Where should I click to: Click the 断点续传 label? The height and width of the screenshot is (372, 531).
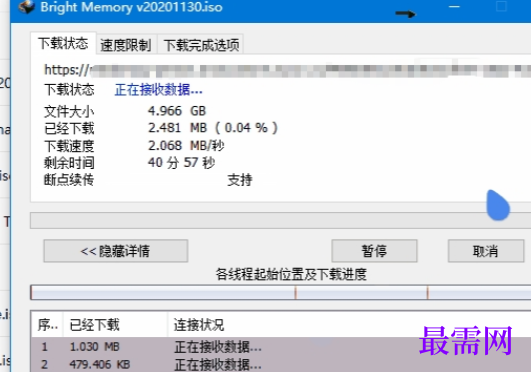(x=69, y=180)
